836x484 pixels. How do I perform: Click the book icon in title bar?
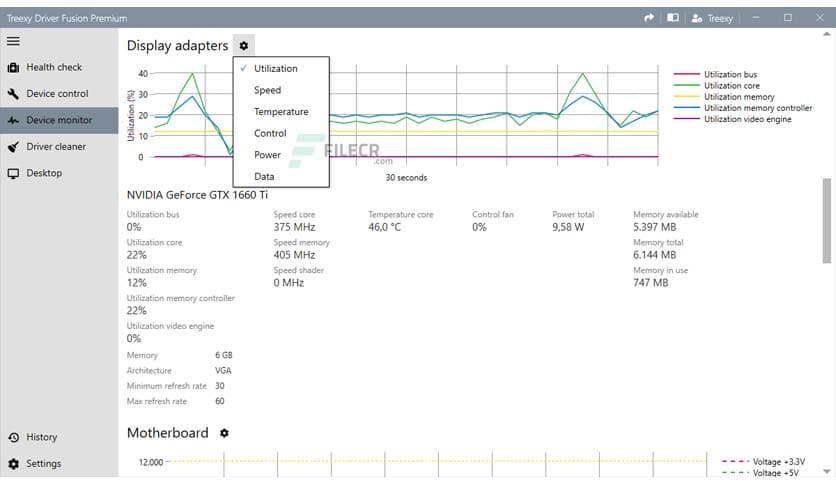(x=673, y=18)
